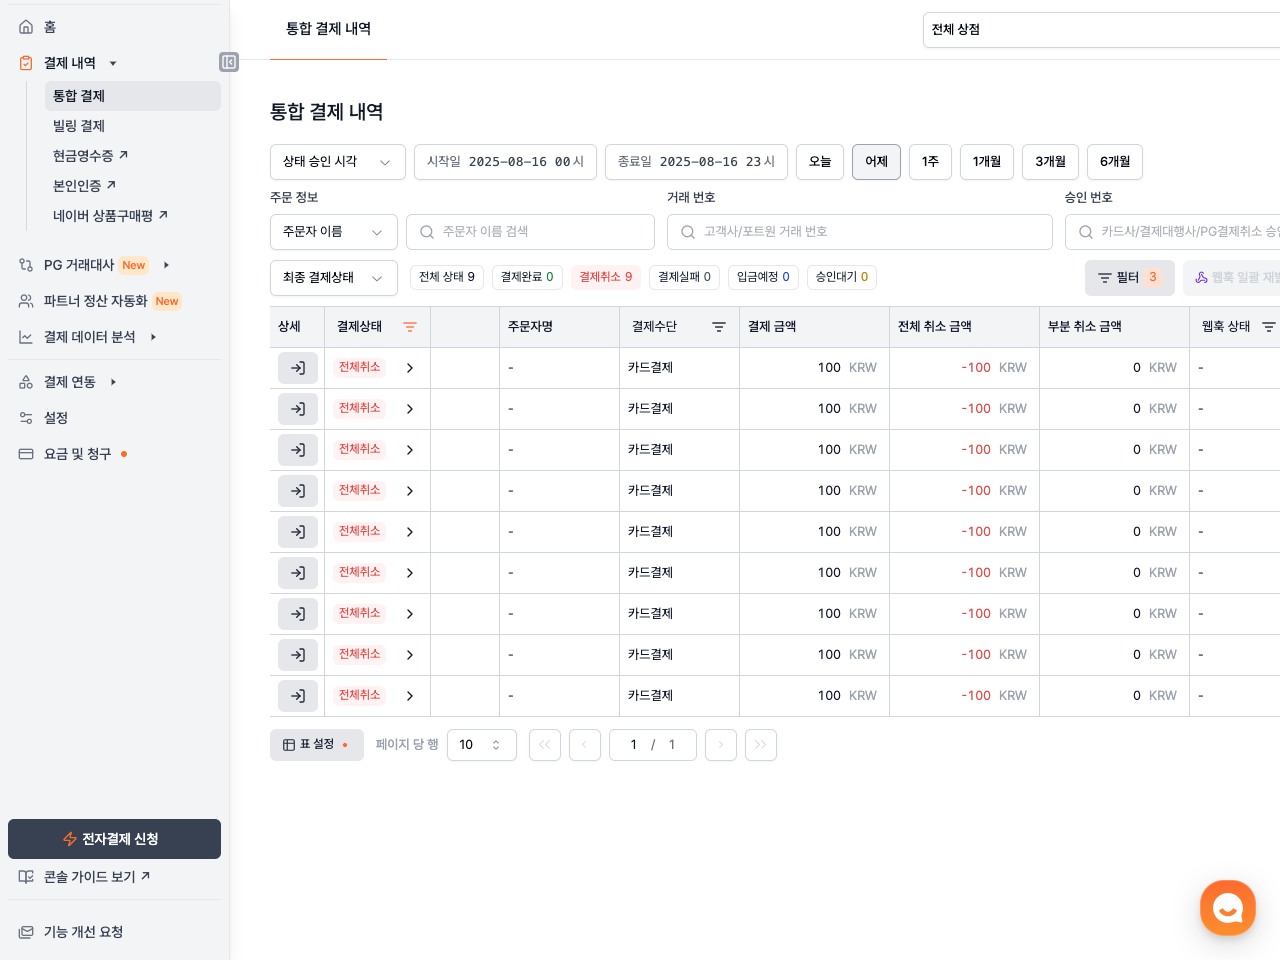Toggle the 결제완료 0 status filter
Image resolution: width=1280 pixels, height=960 pixels.
pos(527,277)
